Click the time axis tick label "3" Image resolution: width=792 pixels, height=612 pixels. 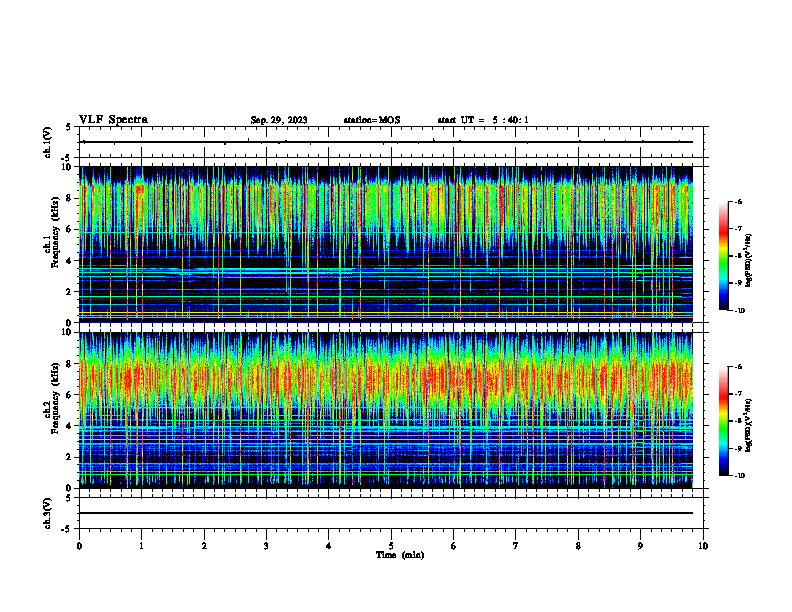266,546
